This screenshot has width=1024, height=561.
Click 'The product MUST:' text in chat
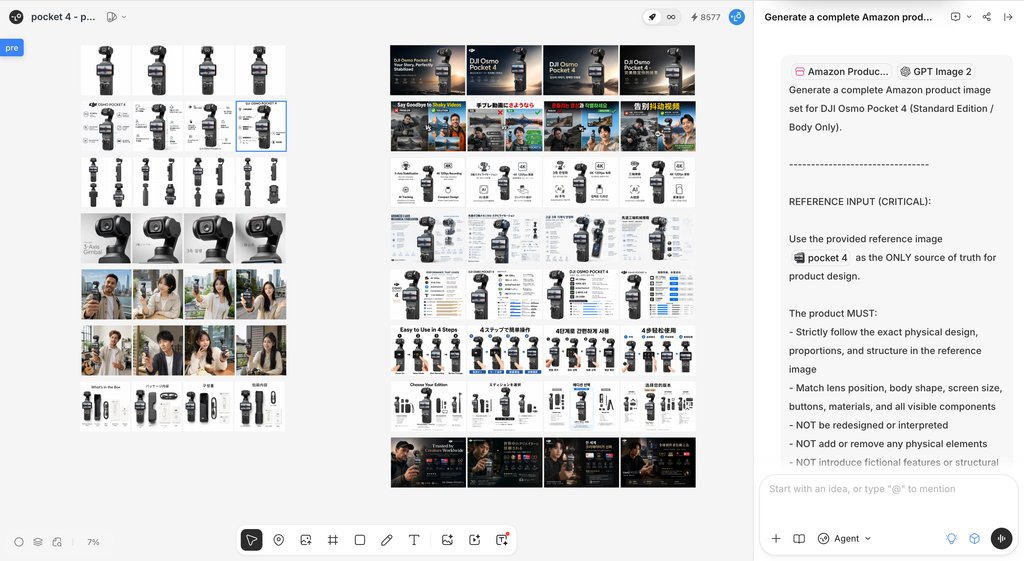pyautogui.click(x=833, y=313)
